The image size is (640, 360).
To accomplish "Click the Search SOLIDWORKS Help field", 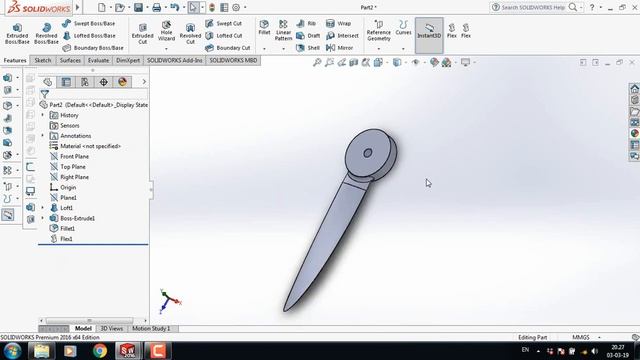I will coord(533,7).
